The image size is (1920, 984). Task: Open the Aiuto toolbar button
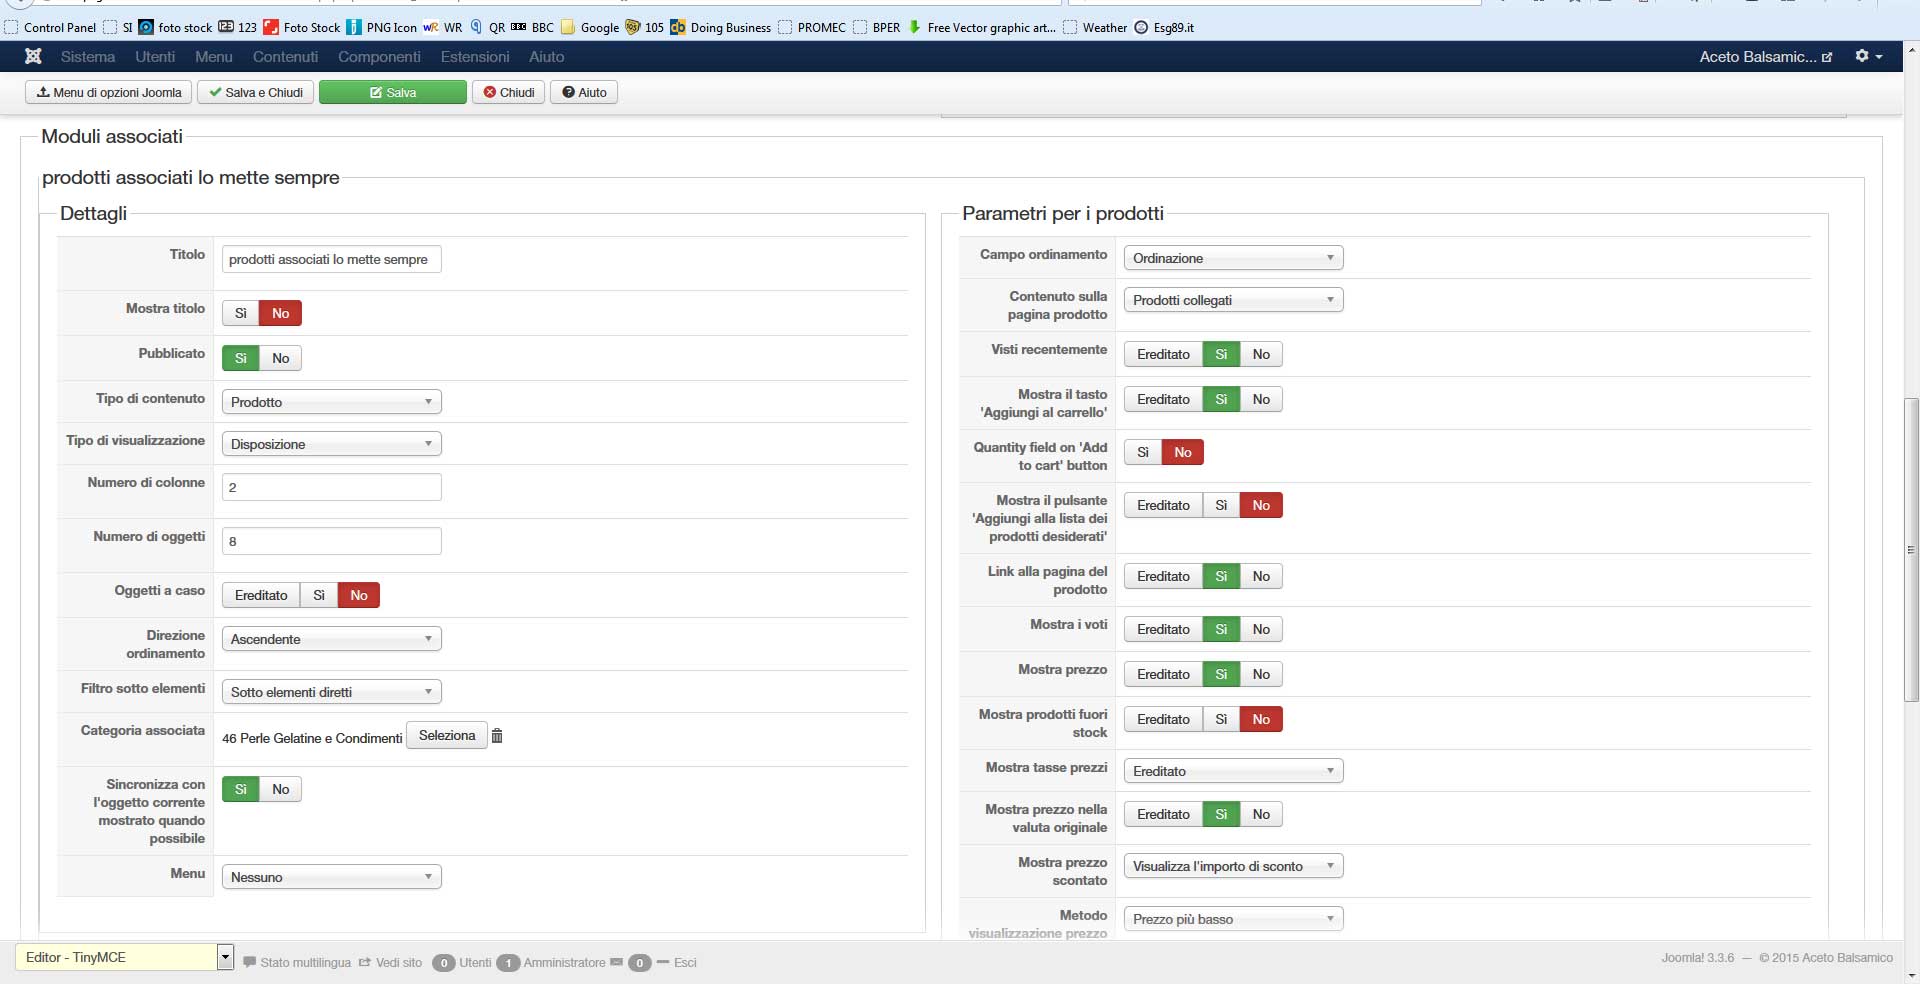pos(584,93)
